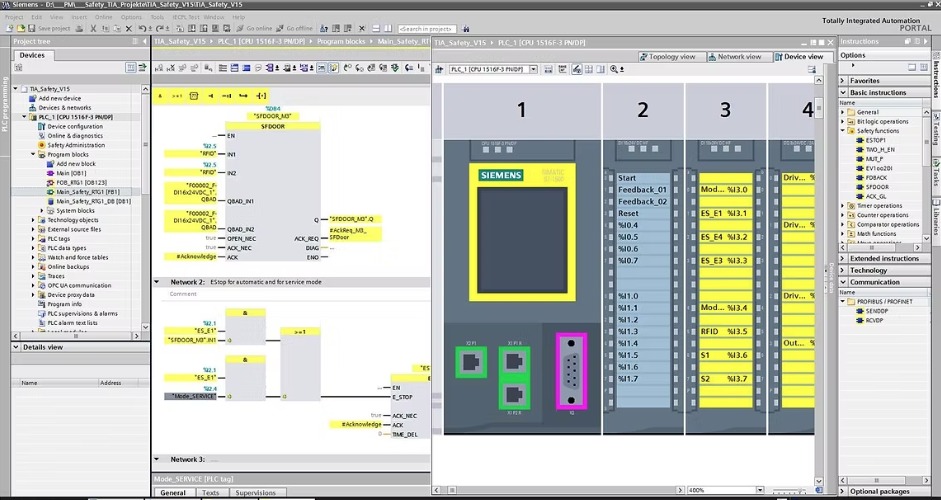Open the Supervisions tab in inspector
This screenshot has width=941, height=500.
click(x=256, y=493)
